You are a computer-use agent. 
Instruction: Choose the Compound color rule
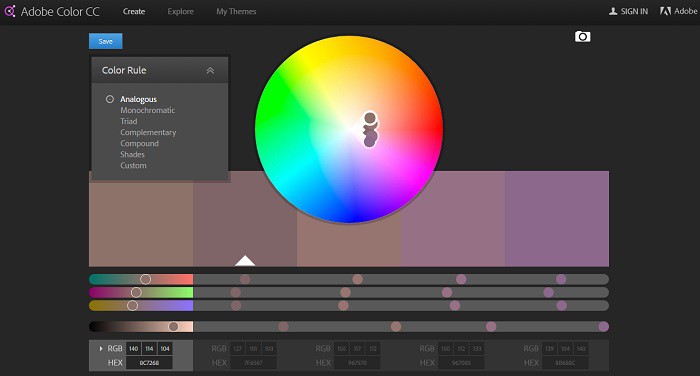pos(139,143)
